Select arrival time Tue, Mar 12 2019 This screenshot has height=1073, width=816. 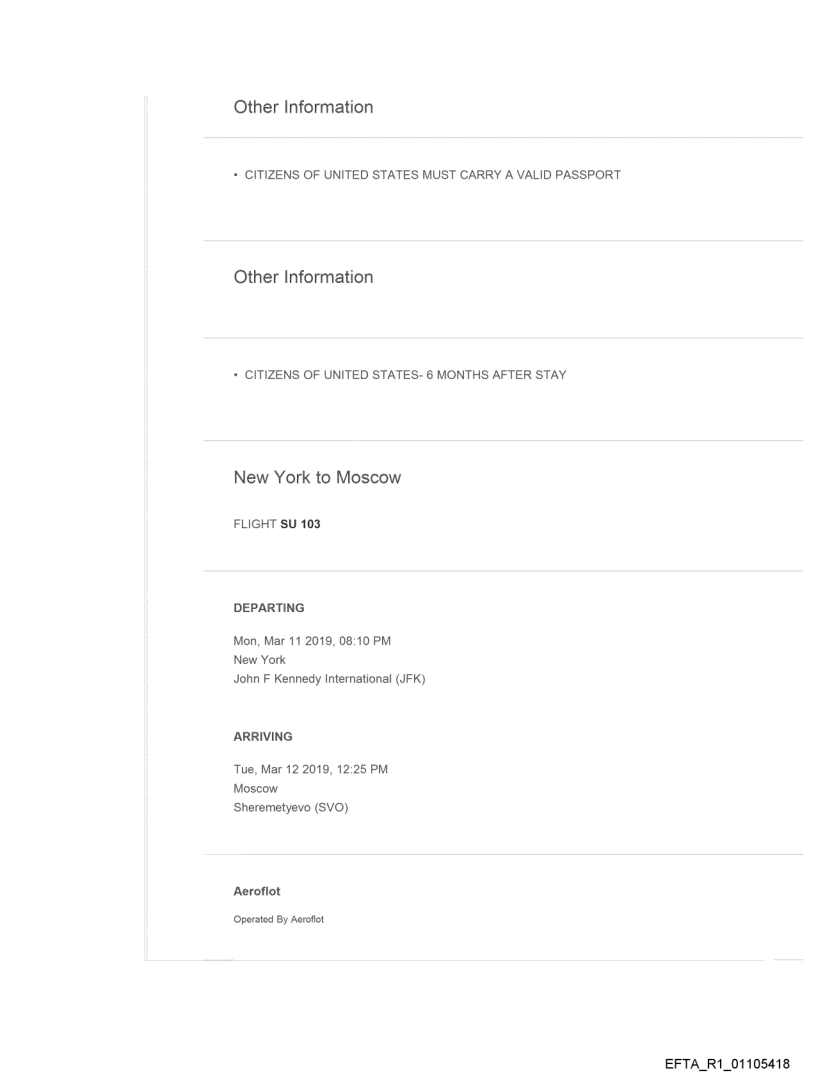click(317, 769)
